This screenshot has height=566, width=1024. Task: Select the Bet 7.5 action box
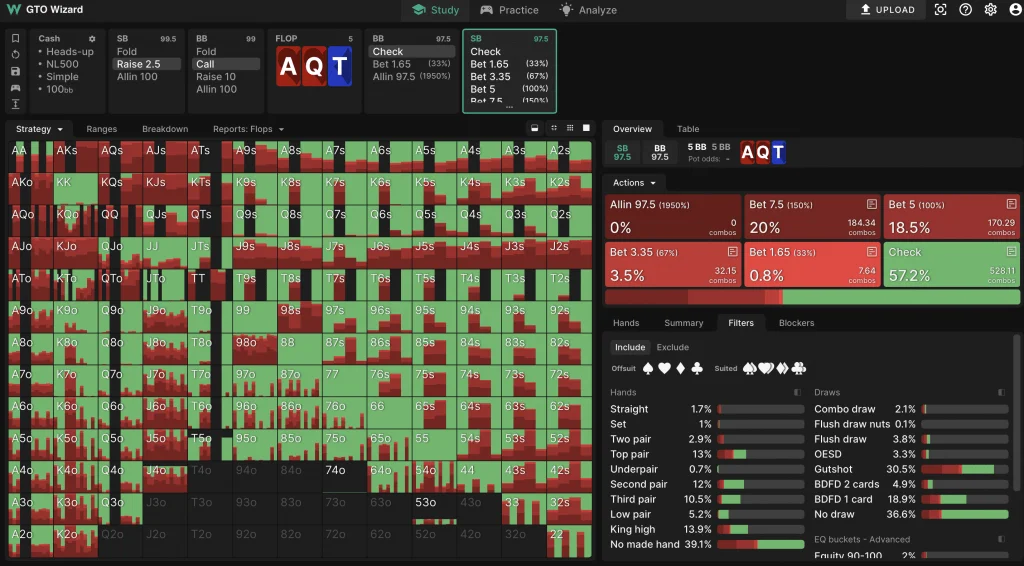coord(812,216)
